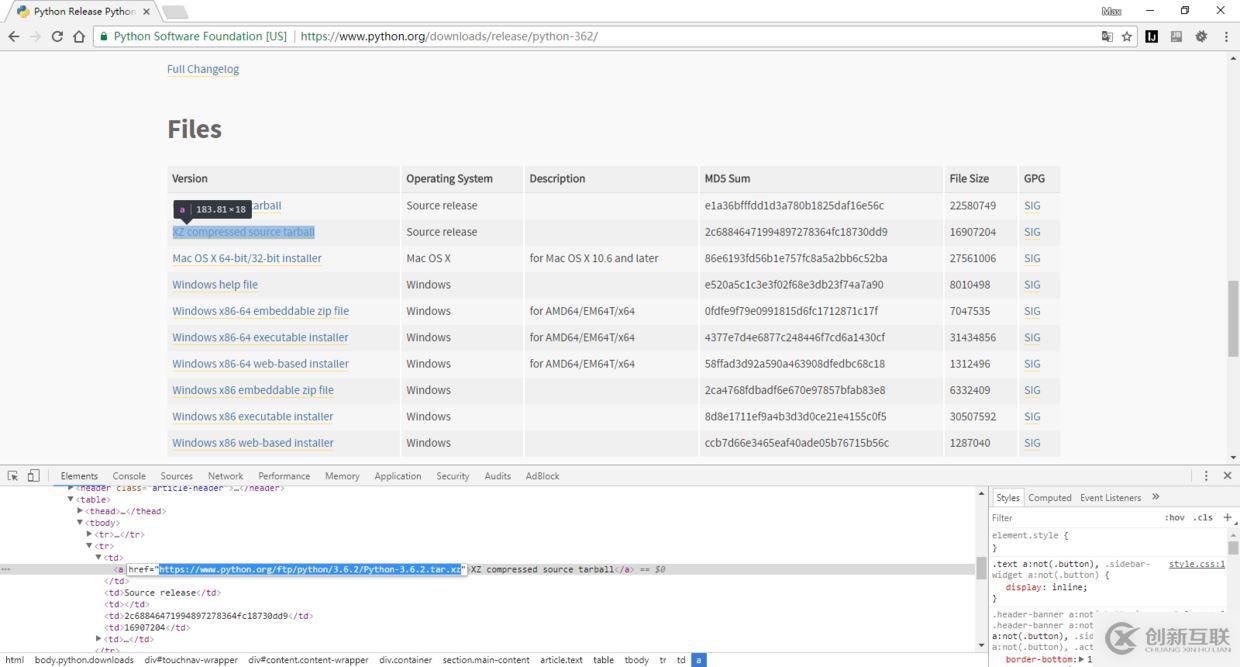Select section.main-content in the breadcrumb

tap(486, 660)
